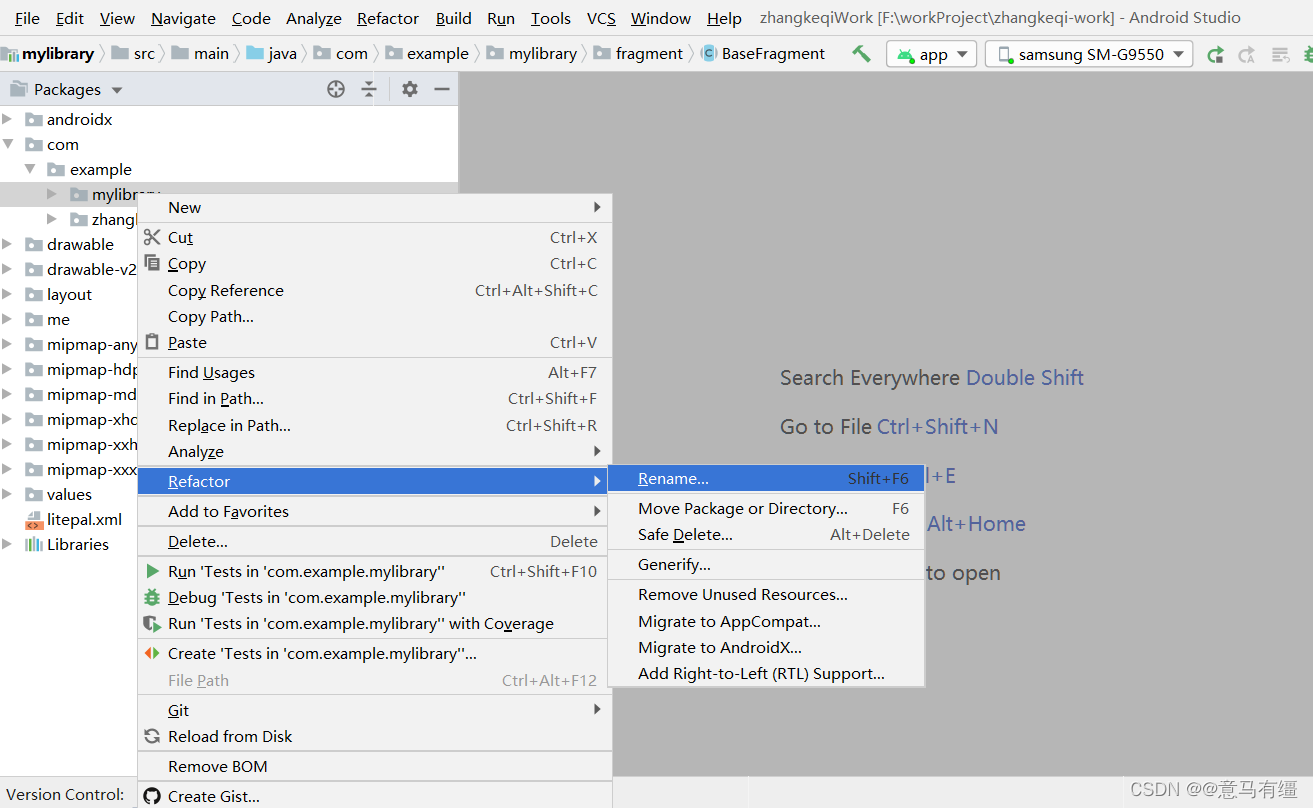Screen dimensions: 1313x808
Task: Click Paste with clipboard icon
Action: 374,342
